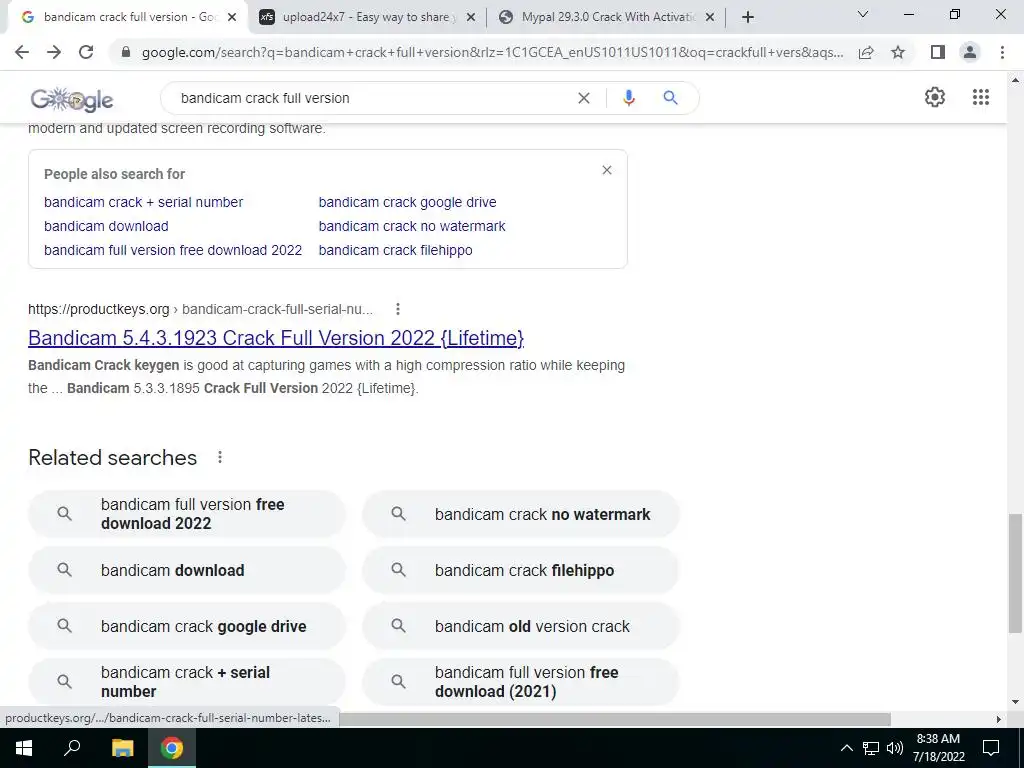Image resolution: width=1024 pixels, height=768 pixels.
Task: Open the Google apps grid
Action: tap(981, 97)
